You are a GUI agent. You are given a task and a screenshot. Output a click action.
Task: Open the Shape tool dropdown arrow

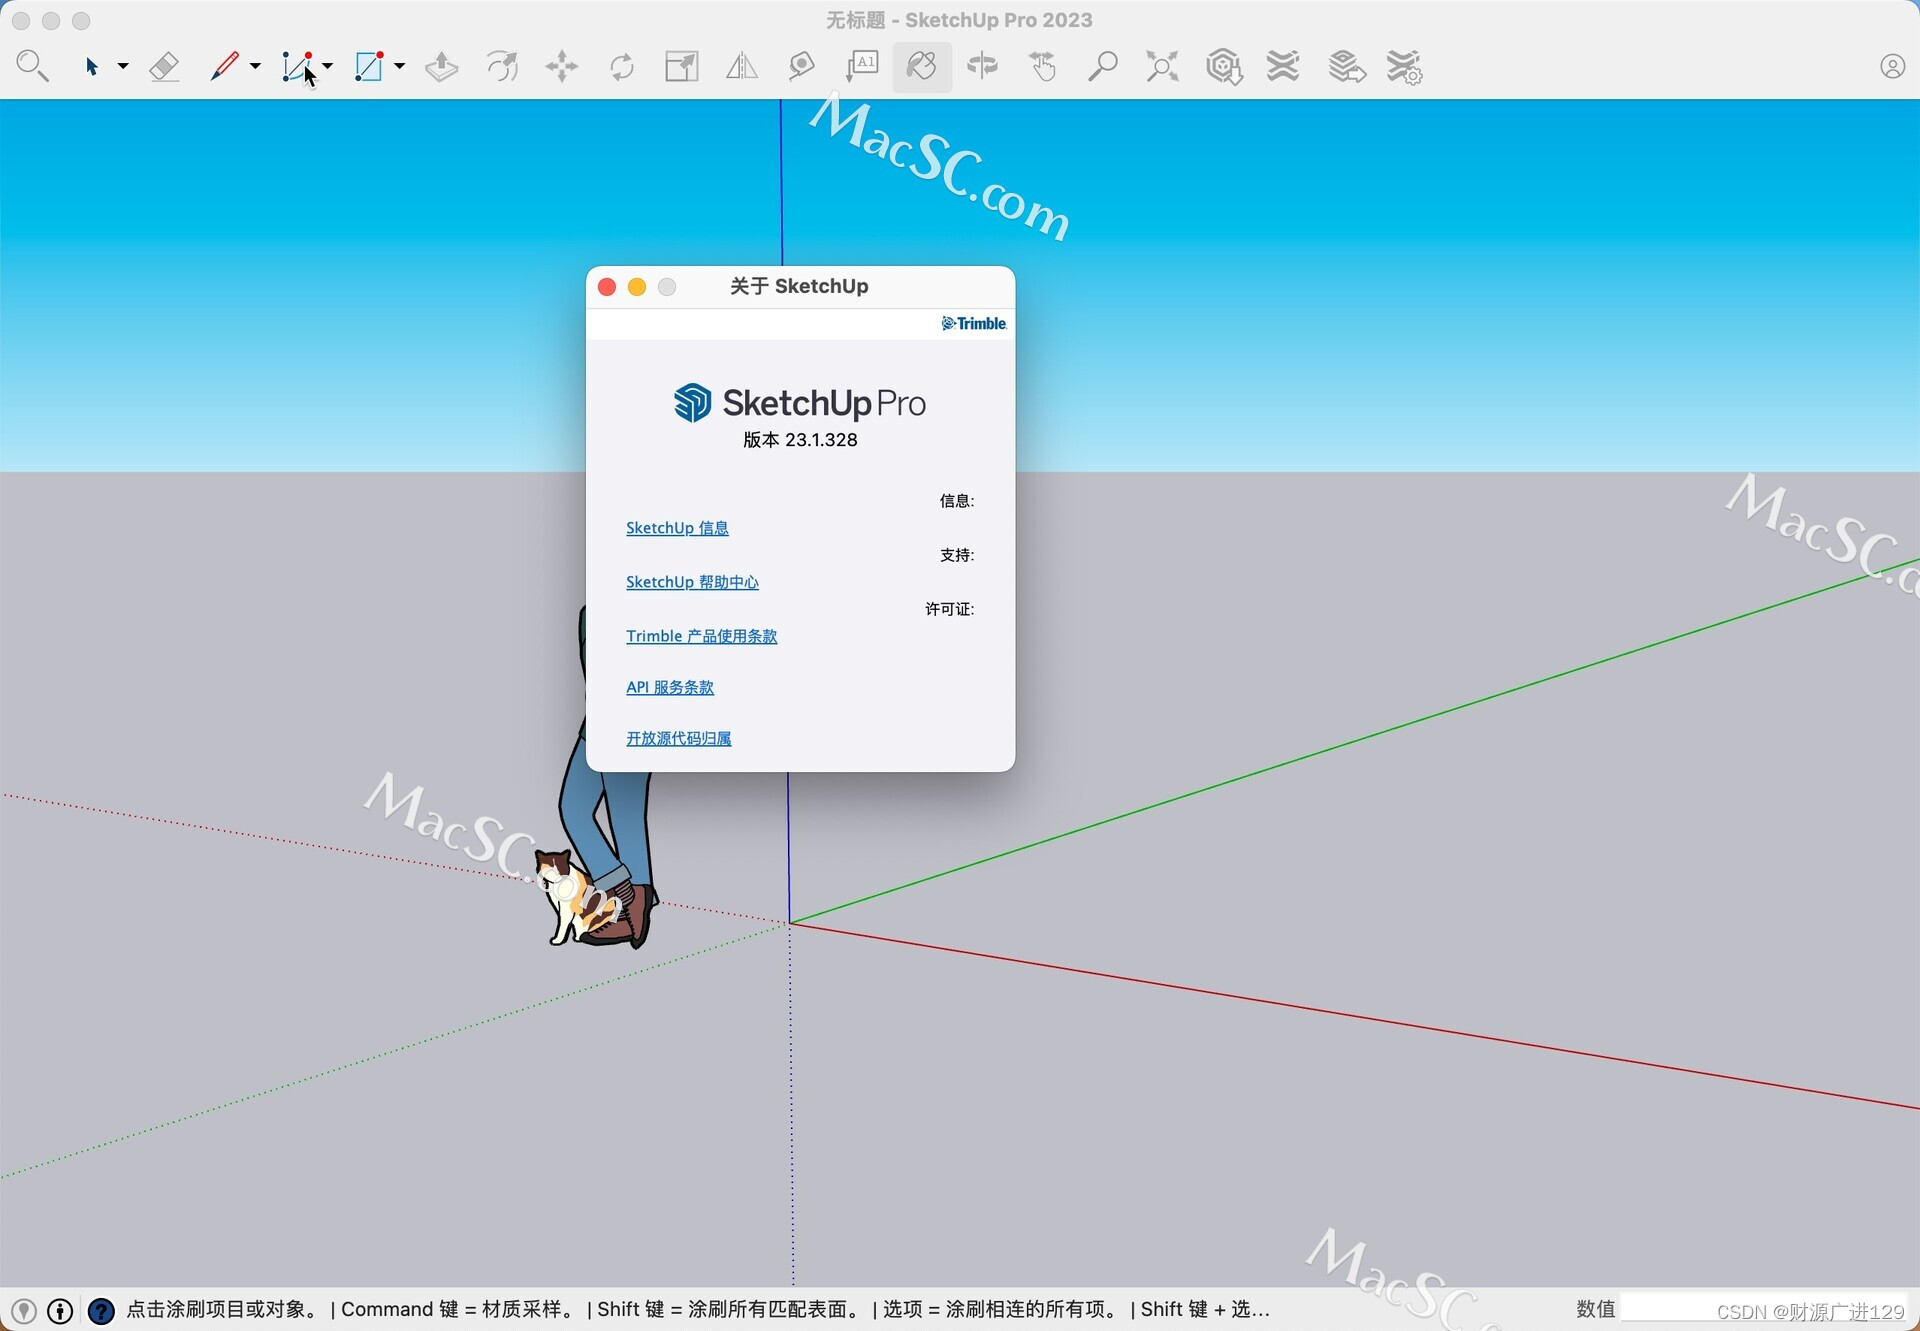pos(399,67)
